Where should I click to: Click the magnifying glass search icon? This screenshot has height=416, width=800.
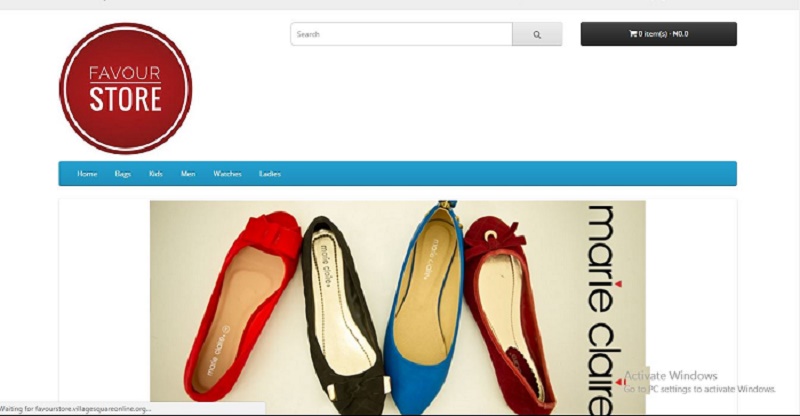537,34
